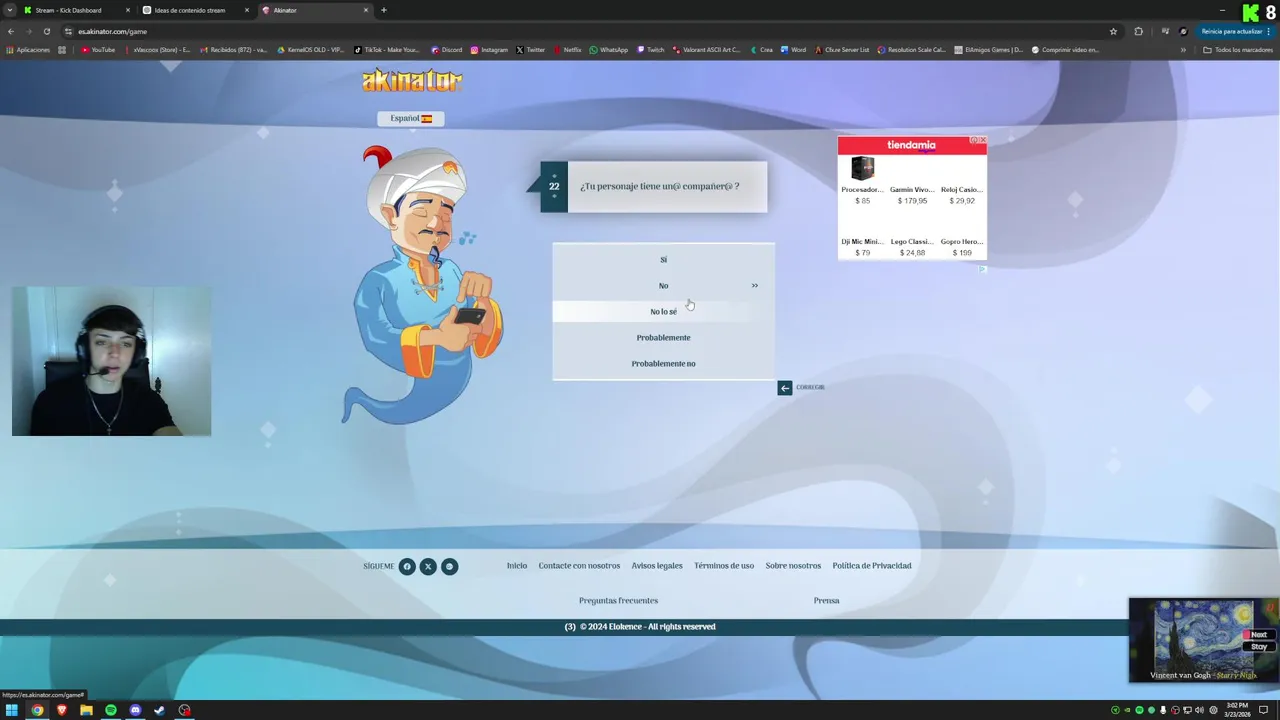
Task: Answer 'No' to the question
Action: point(663,285)
